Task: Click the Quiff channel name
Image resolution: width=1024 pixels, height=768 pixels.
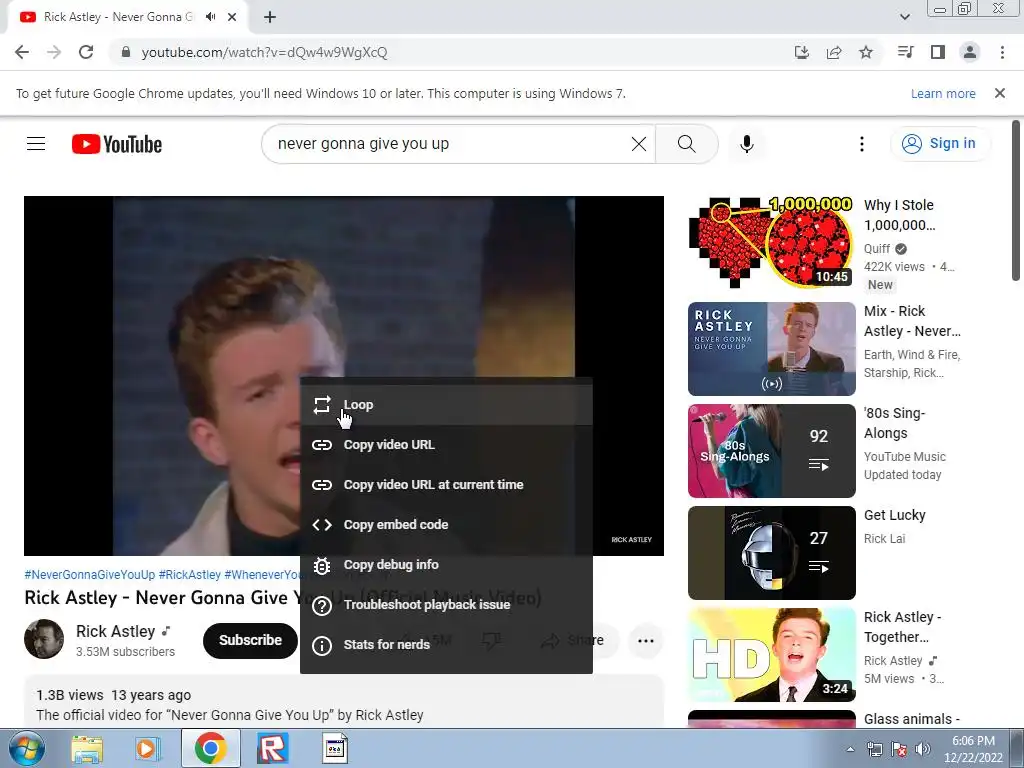Action: [876, 249]
